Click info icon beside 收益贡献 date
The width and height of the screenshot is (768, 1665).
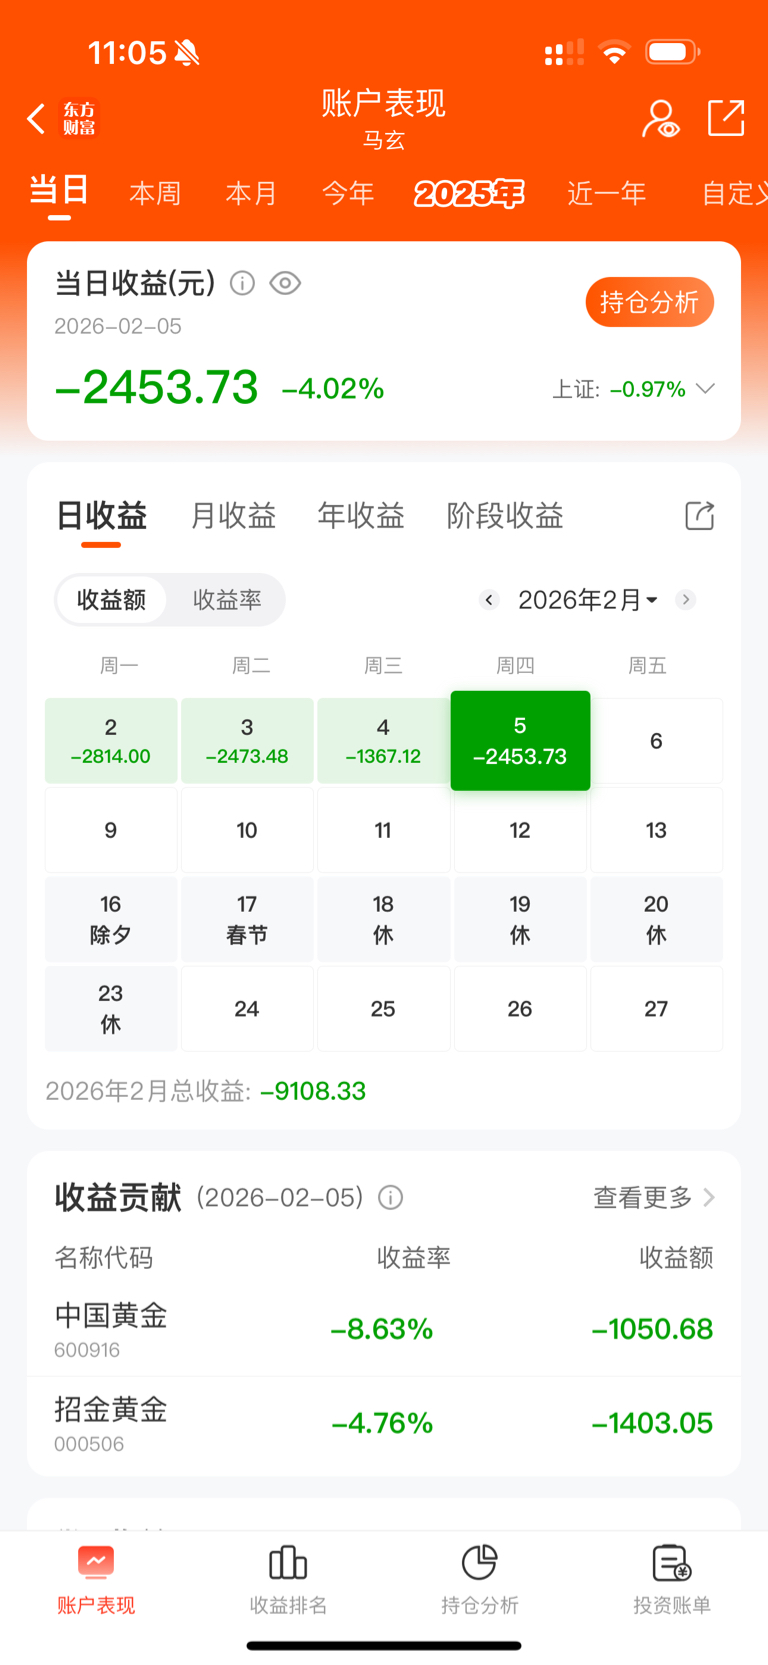coord(391,1197)
